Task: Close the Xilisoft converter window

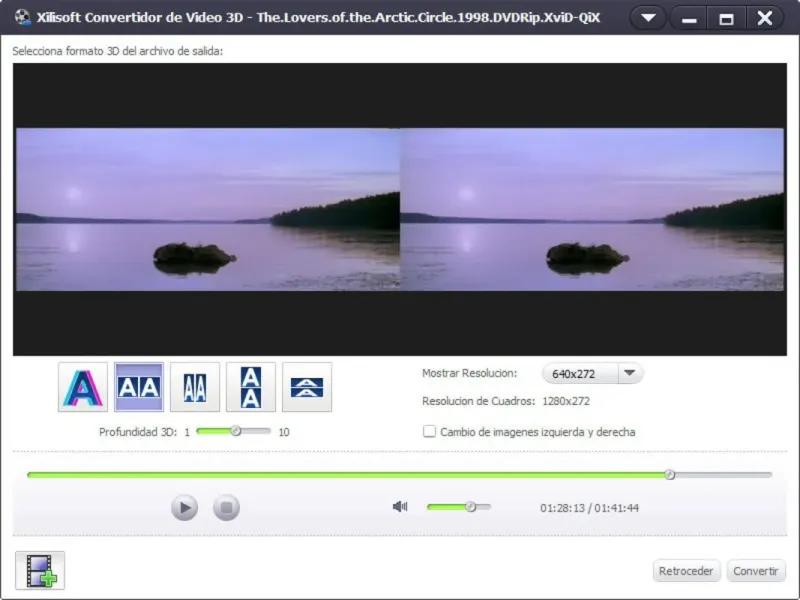Action: (x=765, y=18)
